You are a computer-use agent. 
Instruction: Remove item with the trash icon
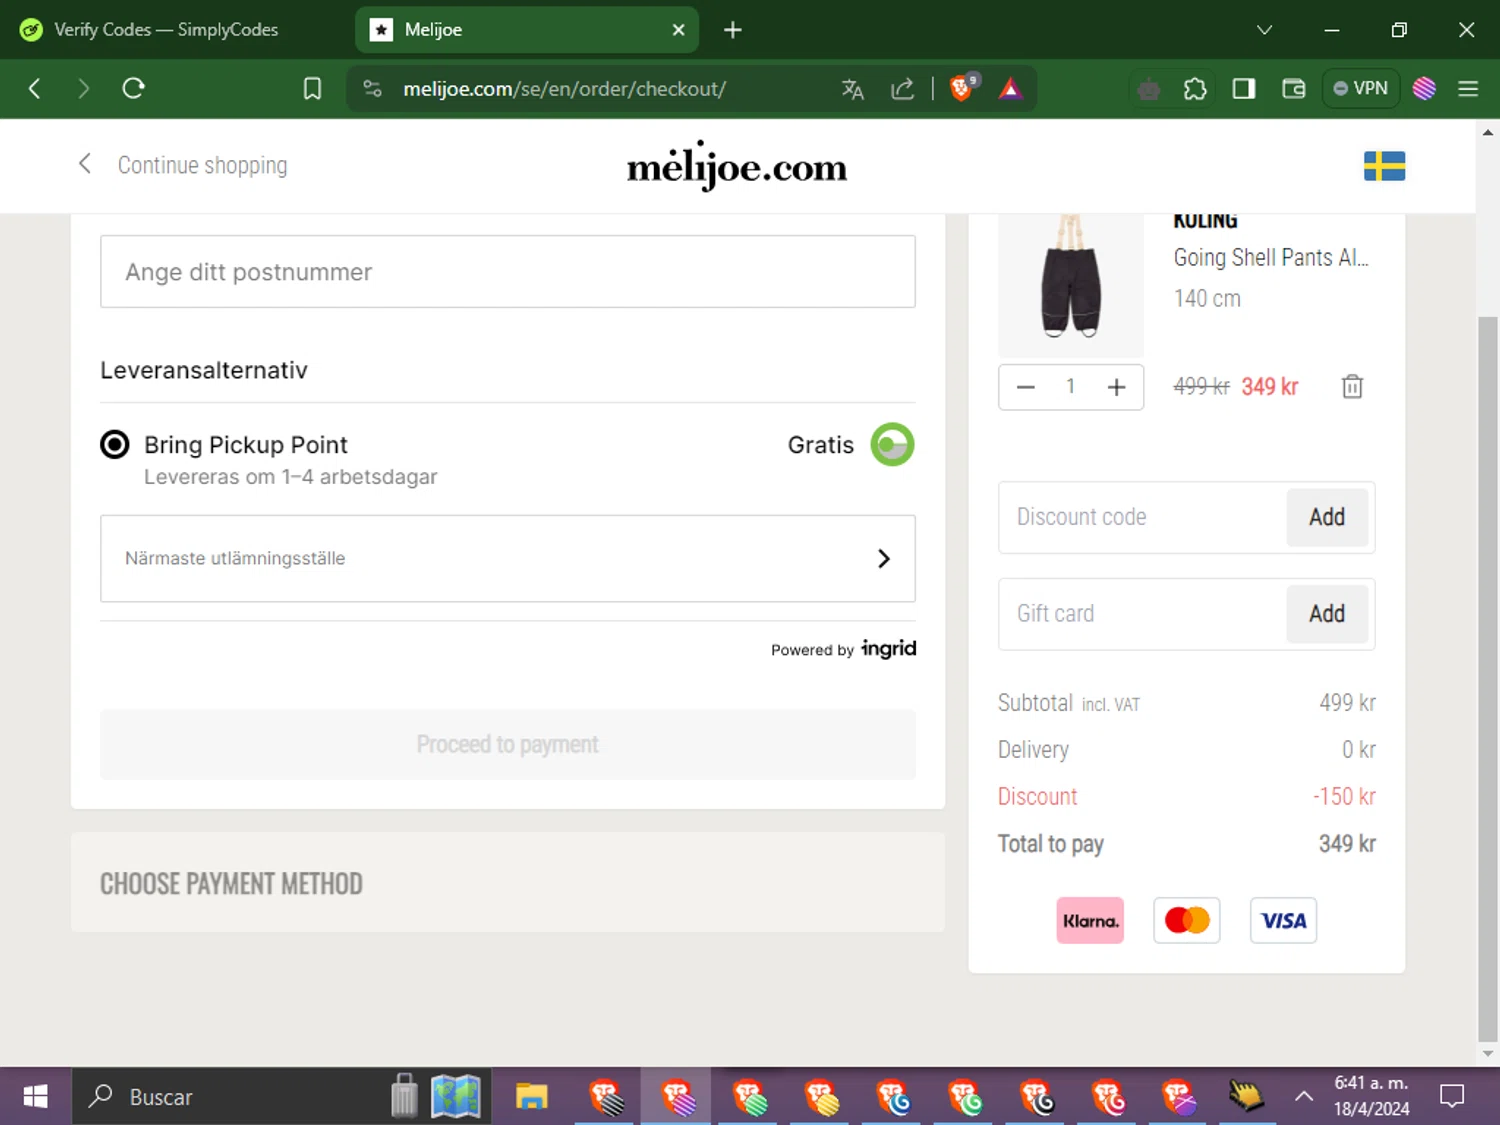(x=1352, y=387)
